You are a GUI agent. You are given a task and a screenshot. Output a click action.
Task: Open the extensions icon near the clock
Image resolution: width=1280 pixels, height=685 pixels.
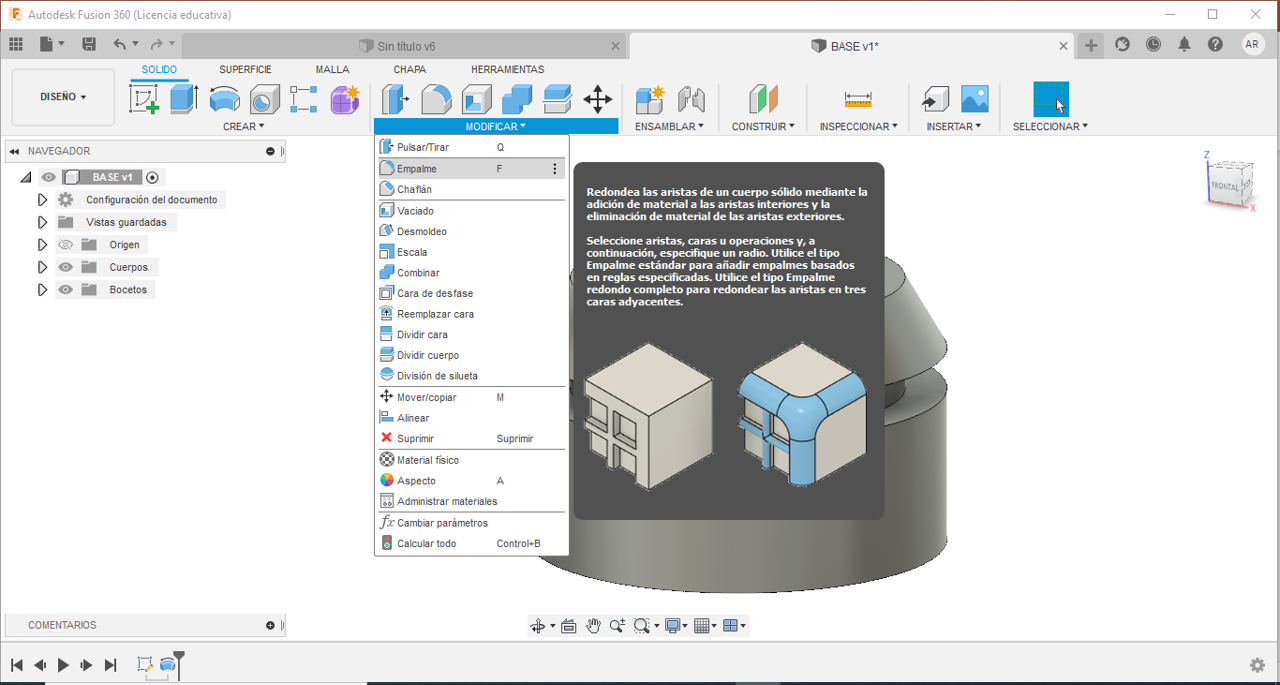pyautogui.click(x=1122, y=45)
